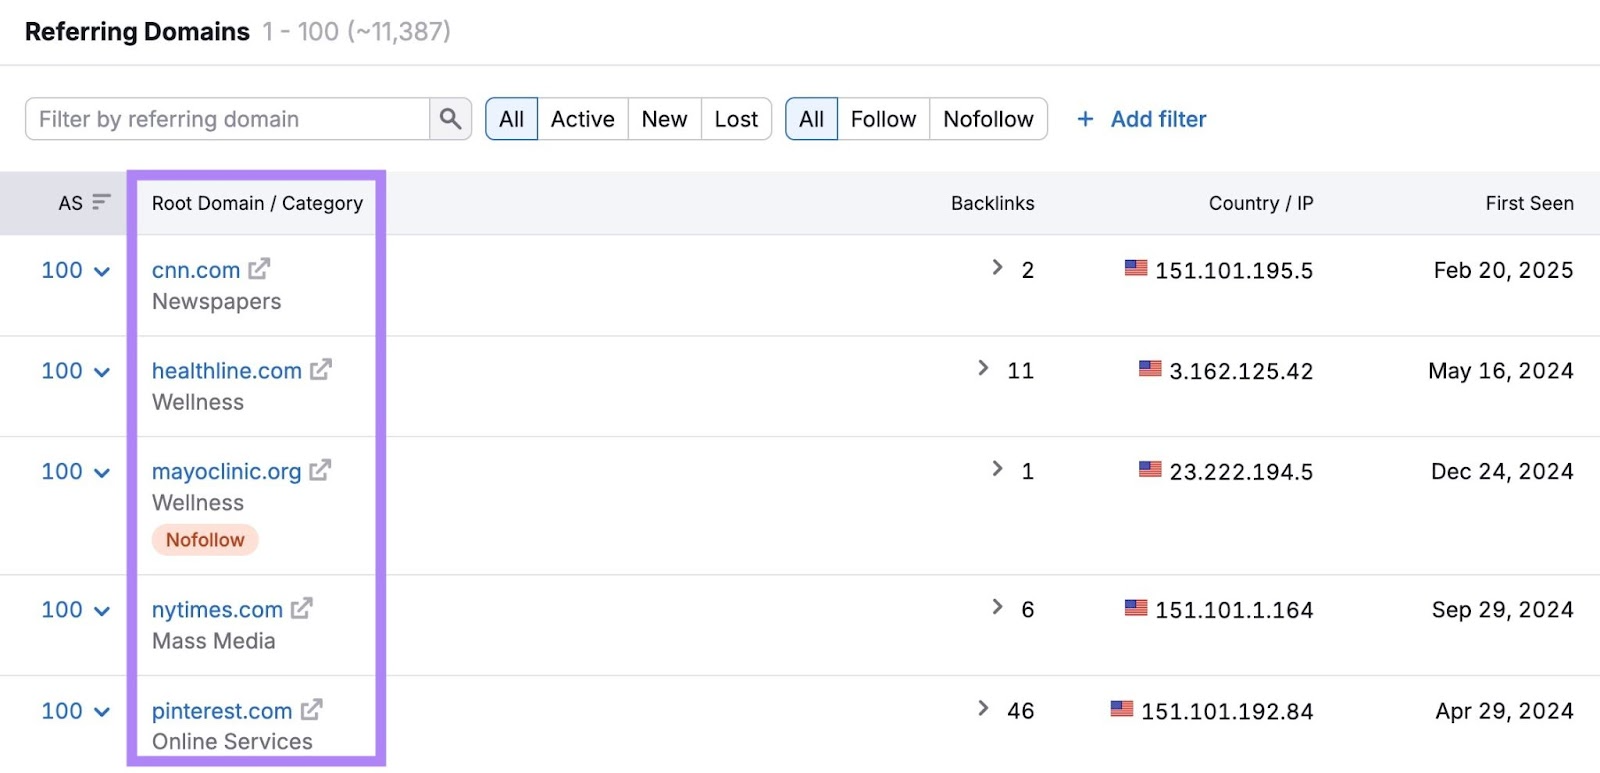Select the Nofollow link type filter
This screenshot has height=773, width=1600.
(x=988, y=119)
